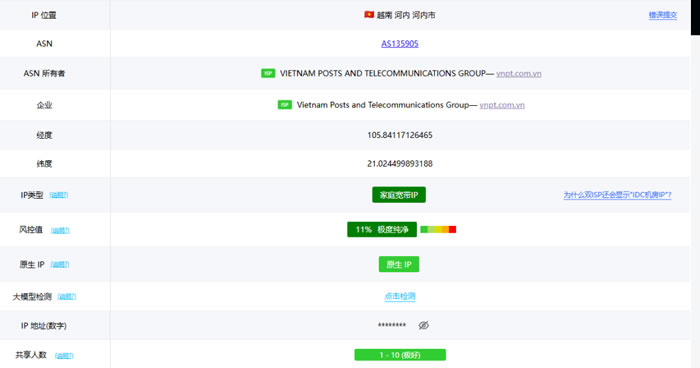Open vnpt.com.vn link in ASN owner row
This screenshot has height=368, width=700.
pos(519,74)
